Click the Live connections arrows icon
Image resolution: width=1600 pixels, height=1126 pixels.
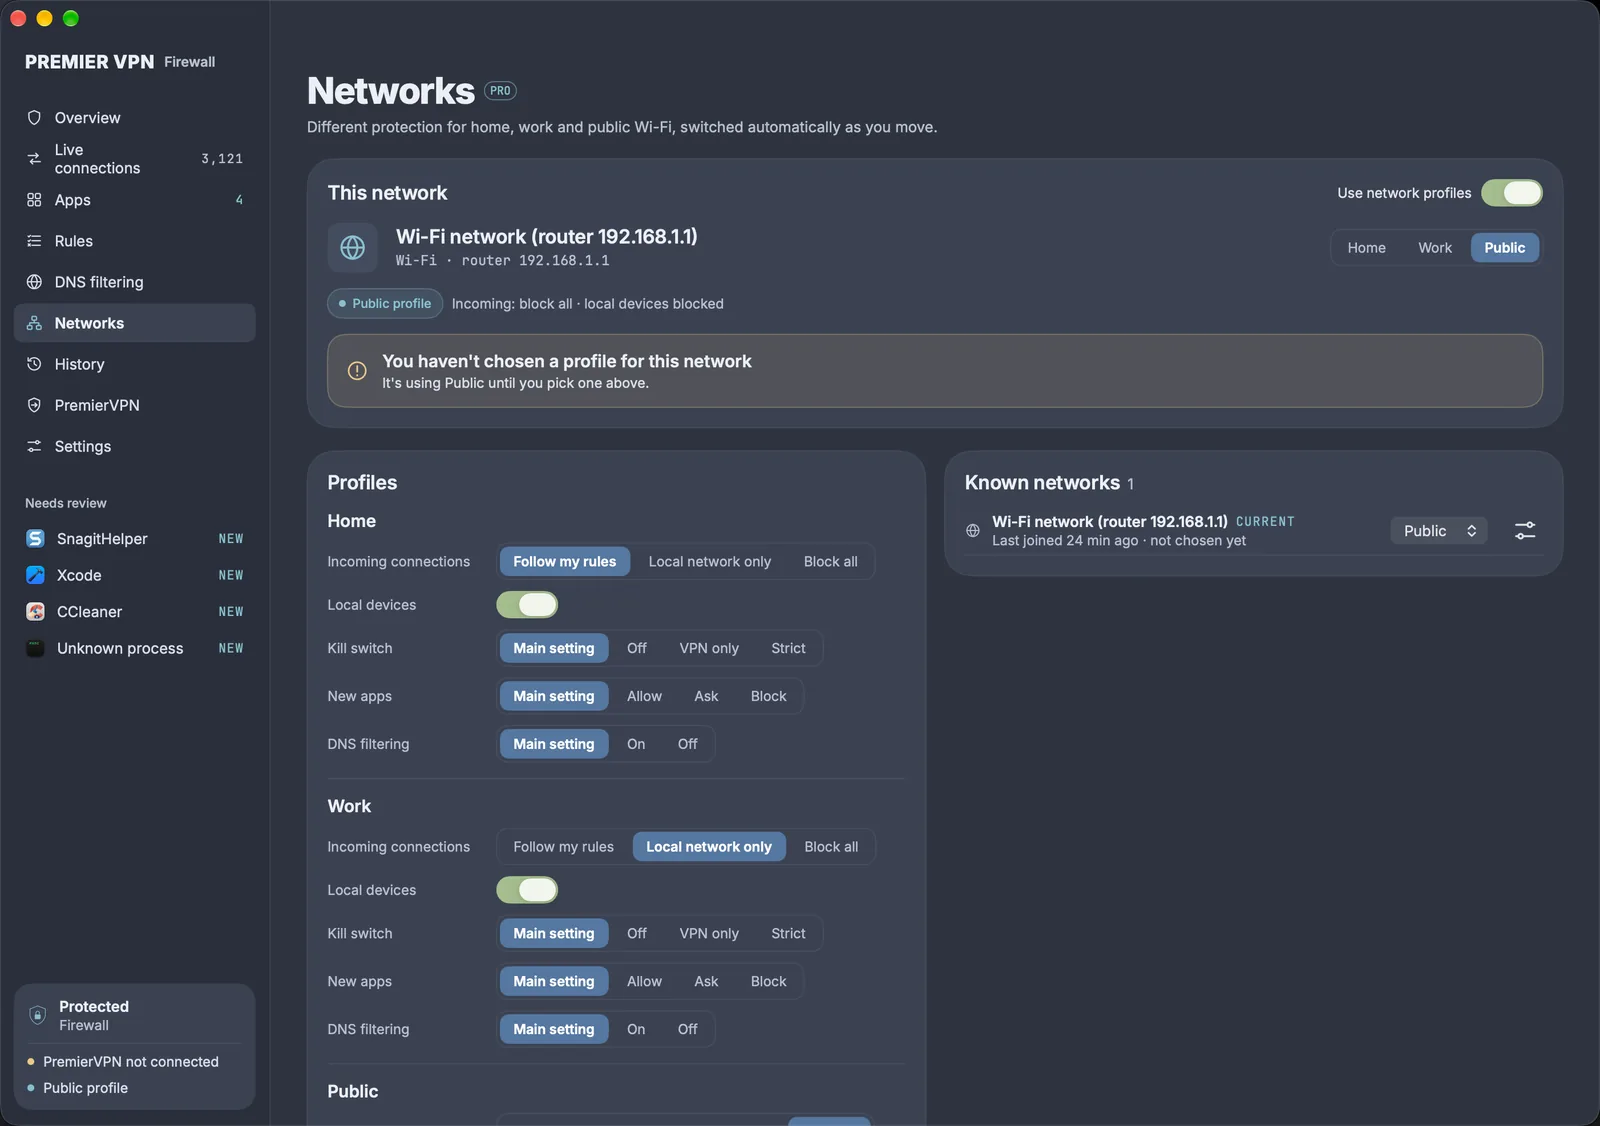pos(34,159)
